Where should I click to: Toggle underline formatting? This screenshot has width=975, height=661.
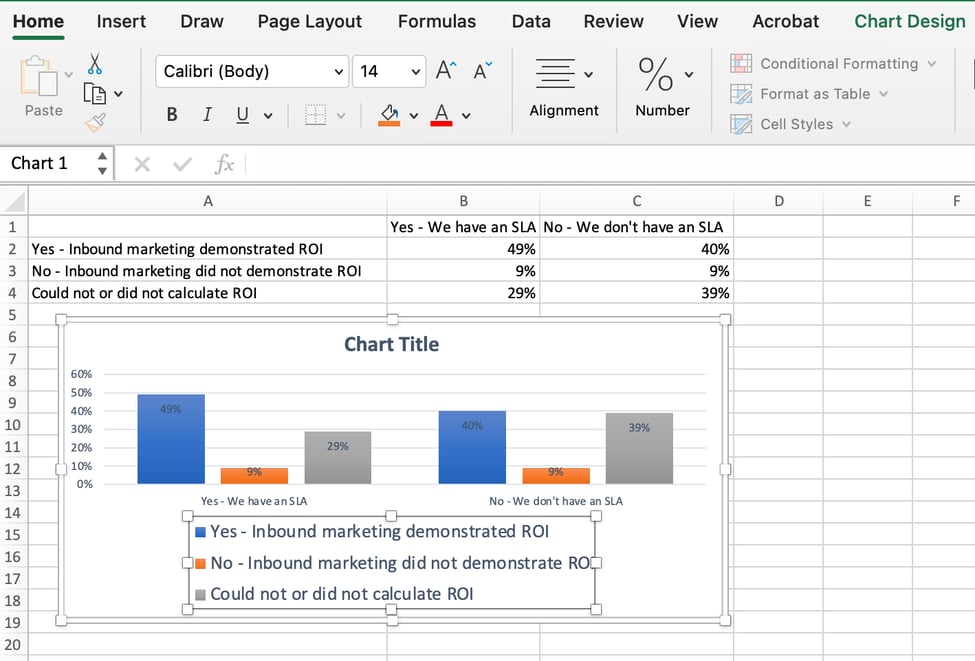[241, 114]
